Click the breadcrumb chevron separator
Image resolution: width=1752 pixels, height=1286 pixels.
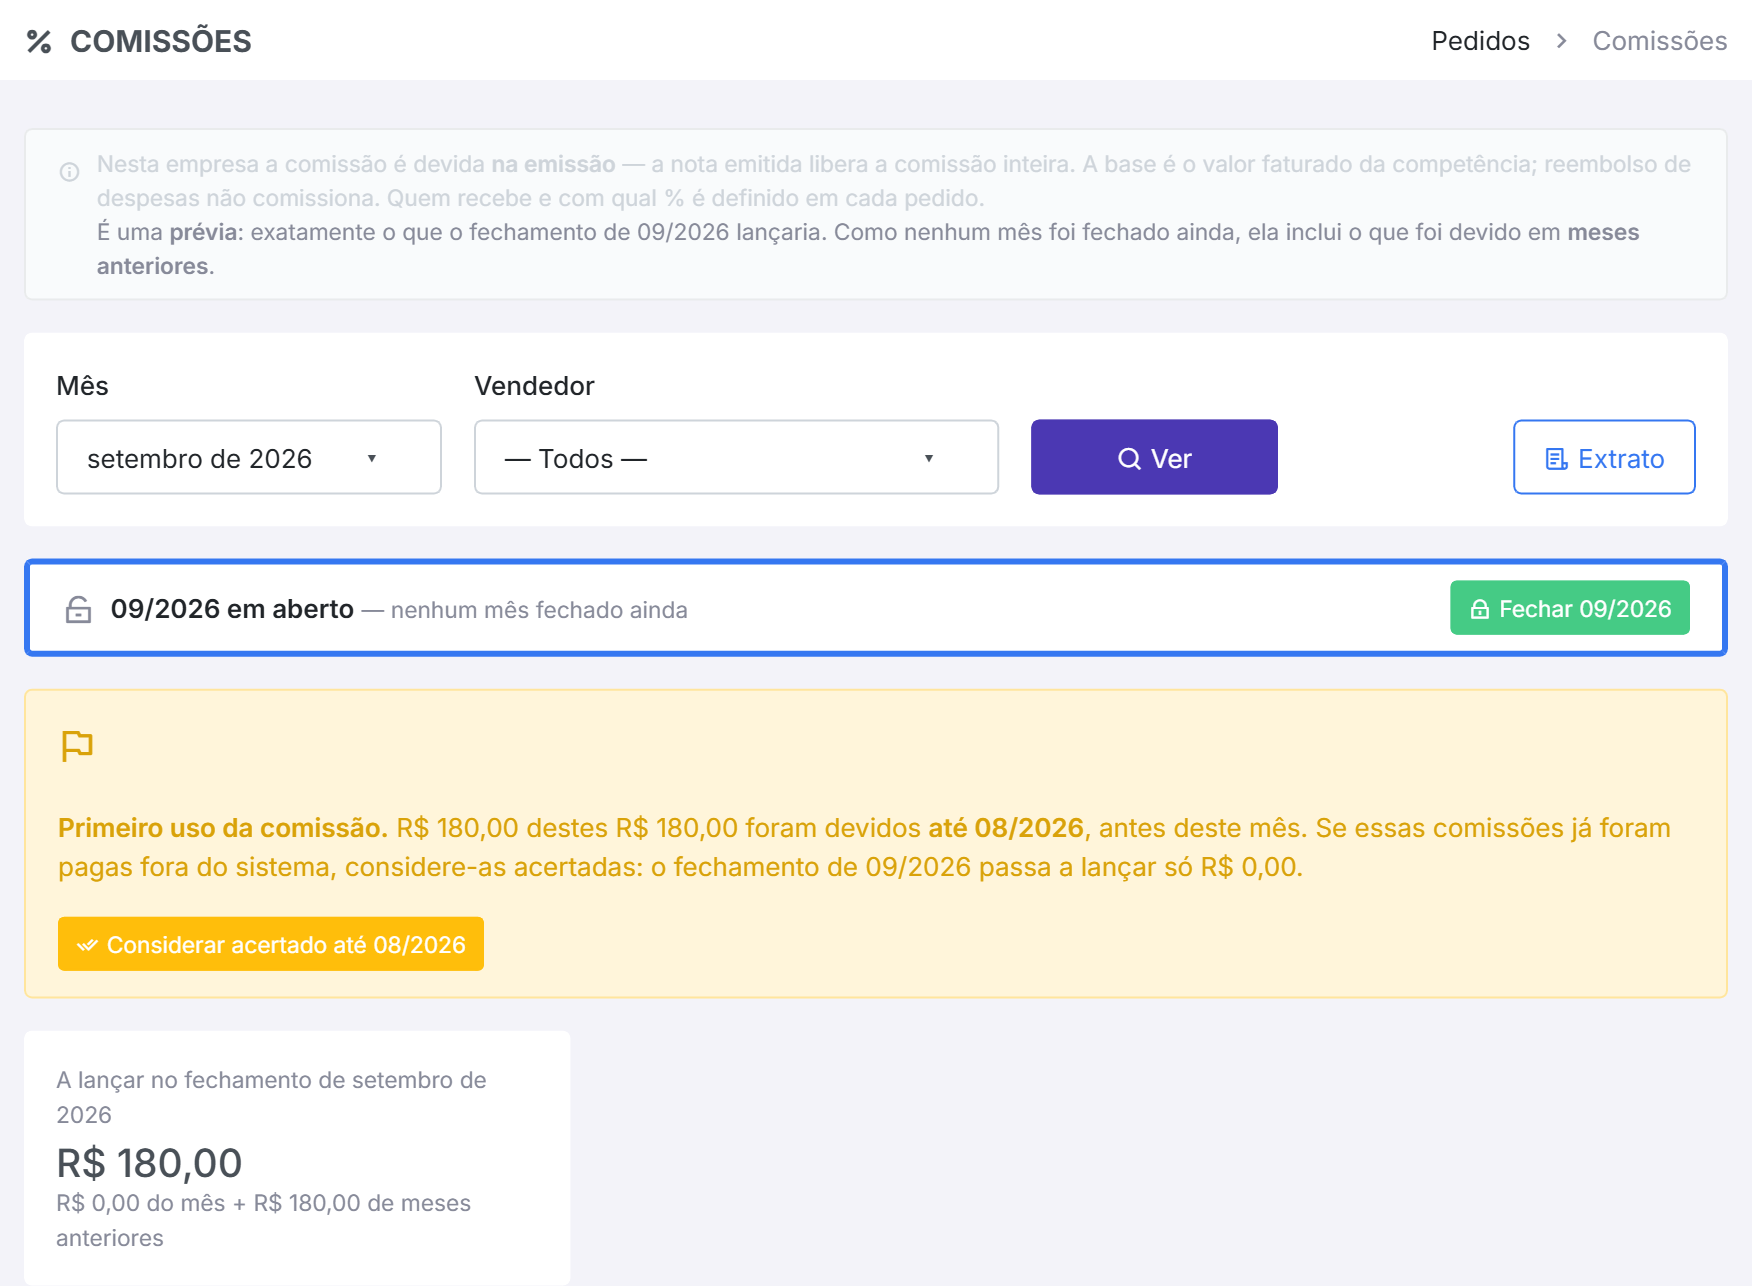(1561, 41)
